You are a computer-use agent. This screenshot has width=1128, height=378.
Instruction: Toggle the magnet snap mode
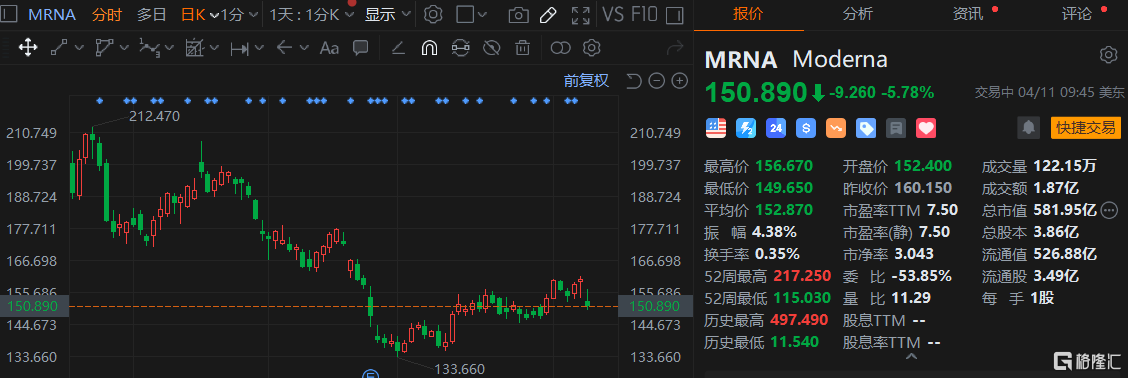coord(429,48)
